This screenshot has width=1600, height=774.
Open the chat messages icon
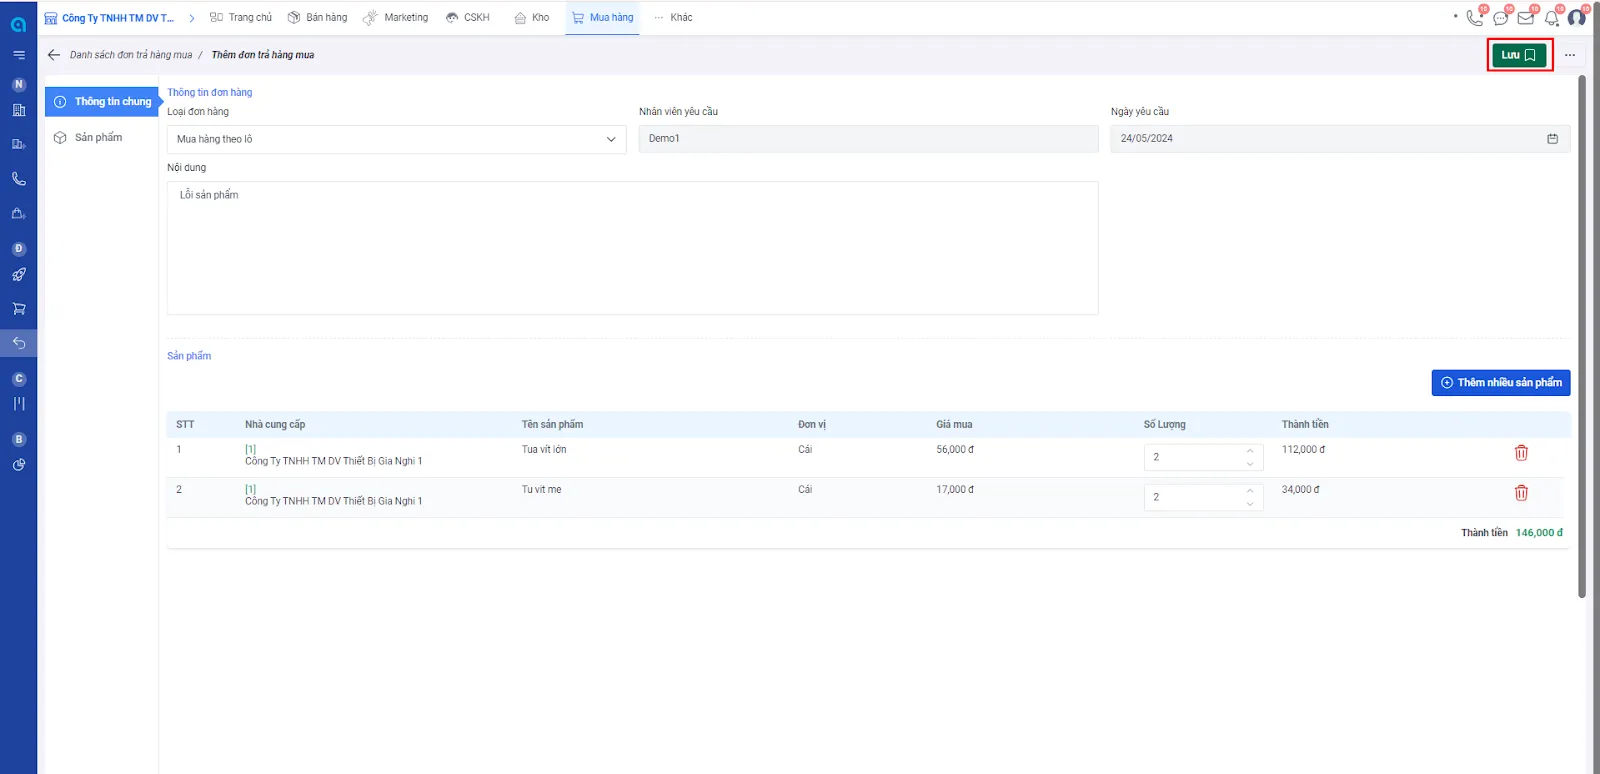(x=1500, y=18)
